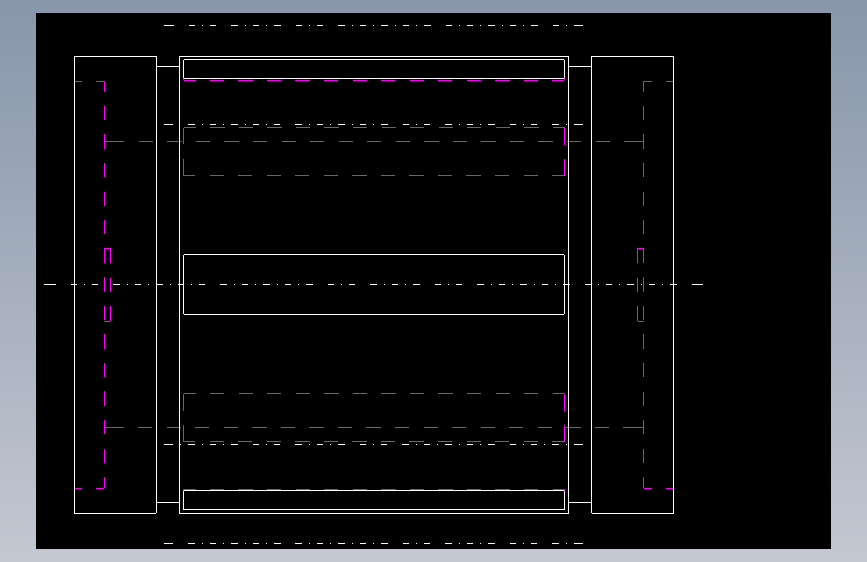Select the central solid white rectangle

coord(374,284)
